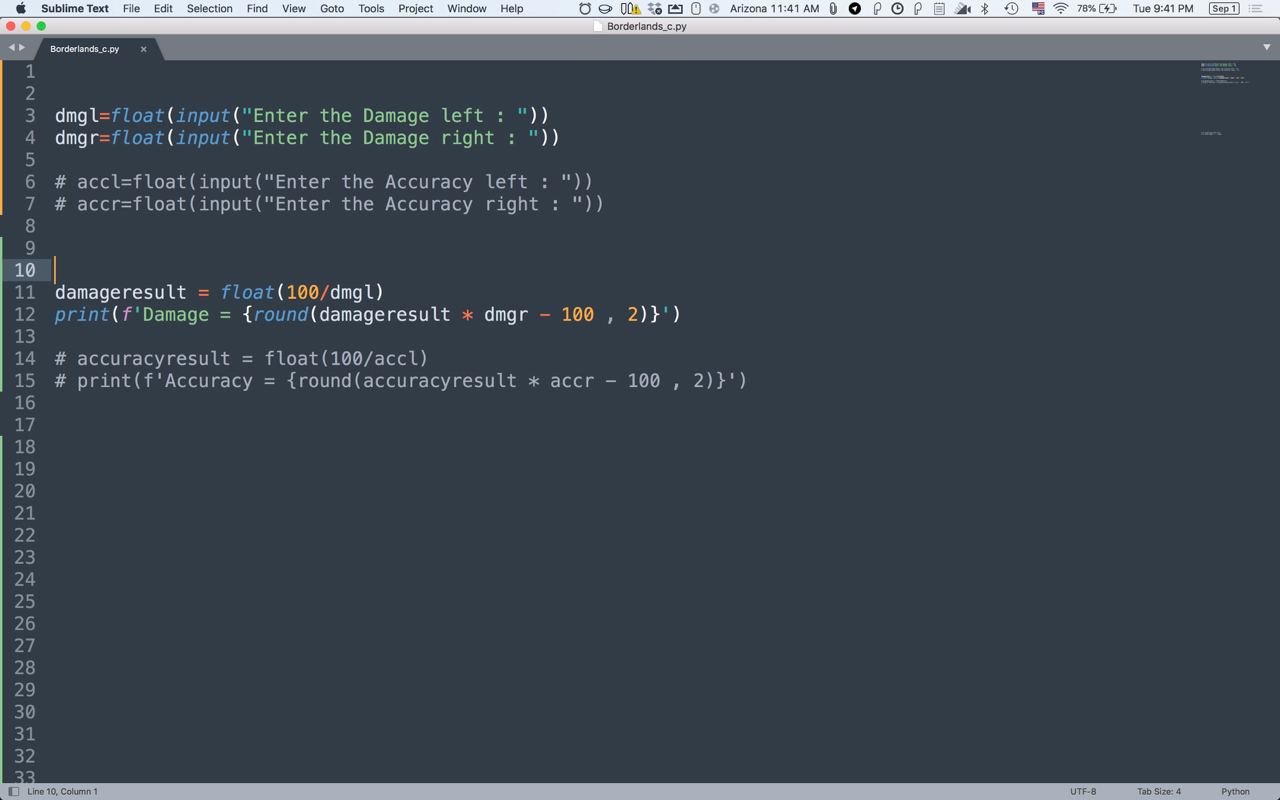The height and width of the screenshot is (800, 1280).
Task: Open the clipboard menu bar icon
Action: pyautogui.click(x=939, y=8)
